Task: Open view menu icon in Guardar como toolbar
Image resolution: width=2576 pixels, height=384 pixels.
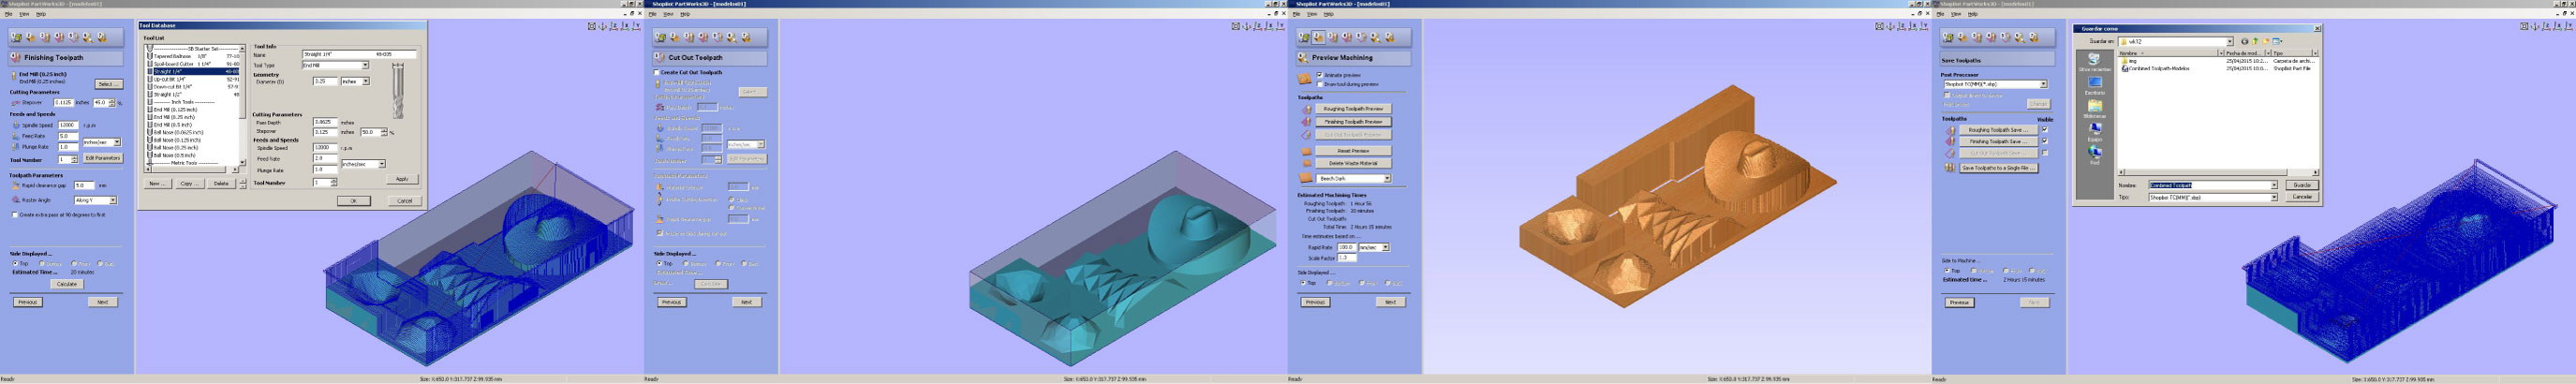Action: (2278, 41)
